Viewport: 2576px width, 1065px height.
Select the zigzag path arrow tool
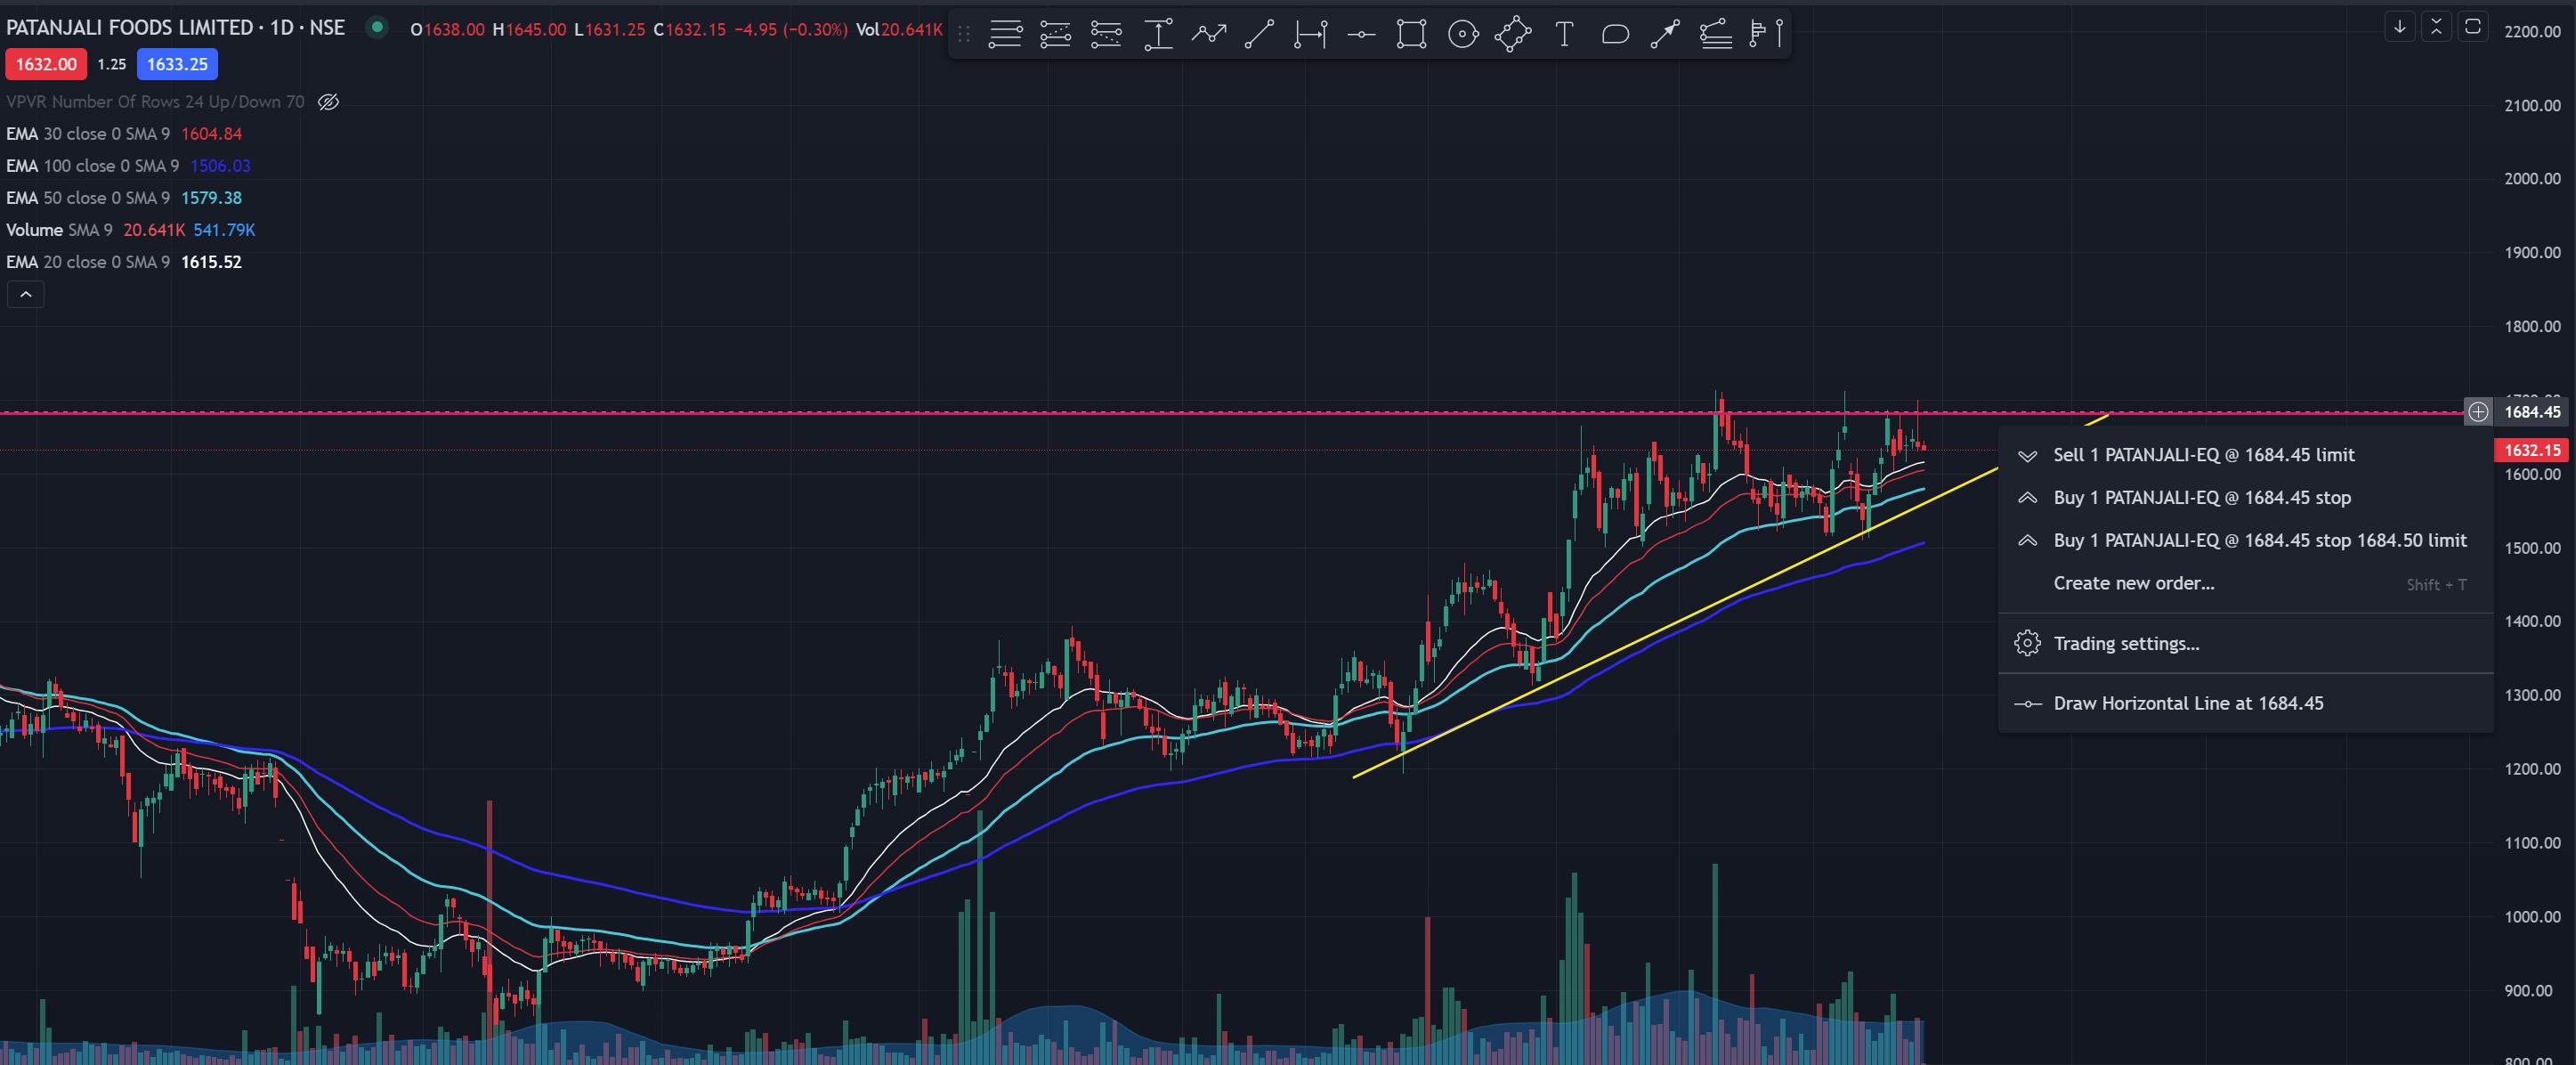tap(1209, 35)
